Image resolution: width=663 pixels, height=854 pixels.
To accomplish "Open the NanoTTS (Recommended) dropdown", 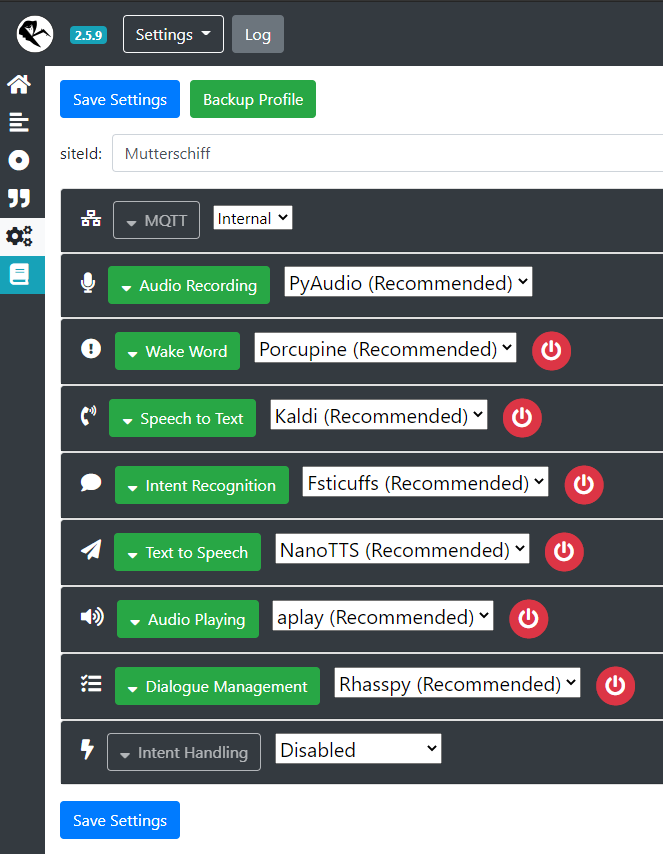I will (402, 548).
